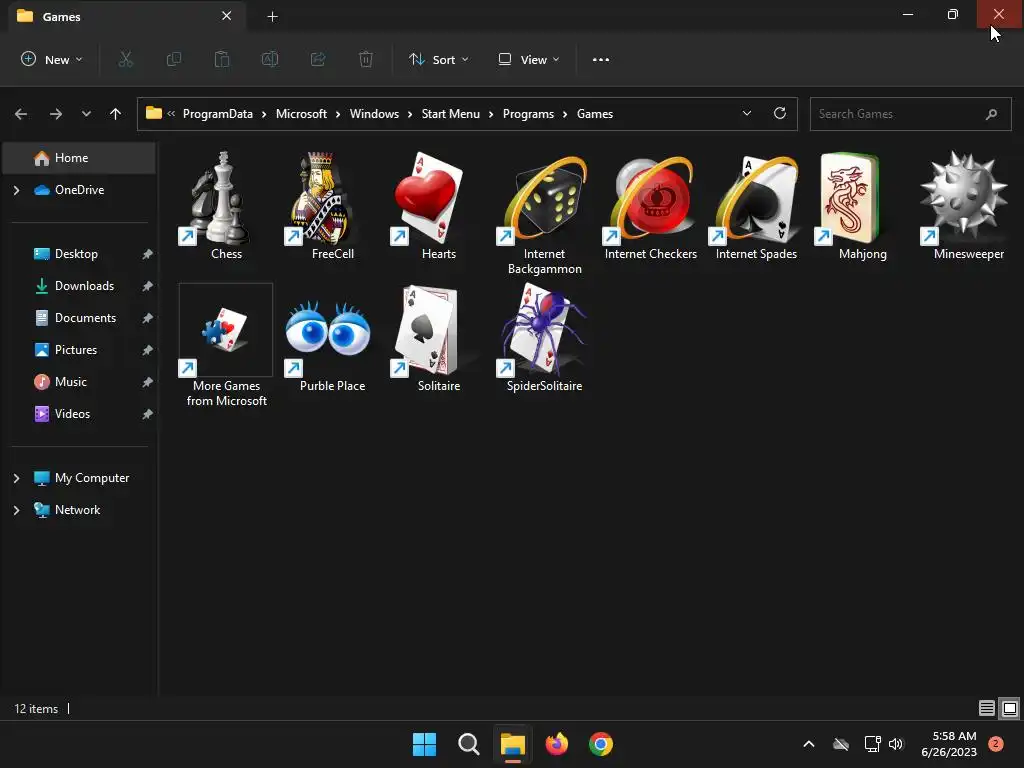The image size is (1024, 768).
Task: Launch Chrome from the taskbar
Action: click(x=601, y=744)
